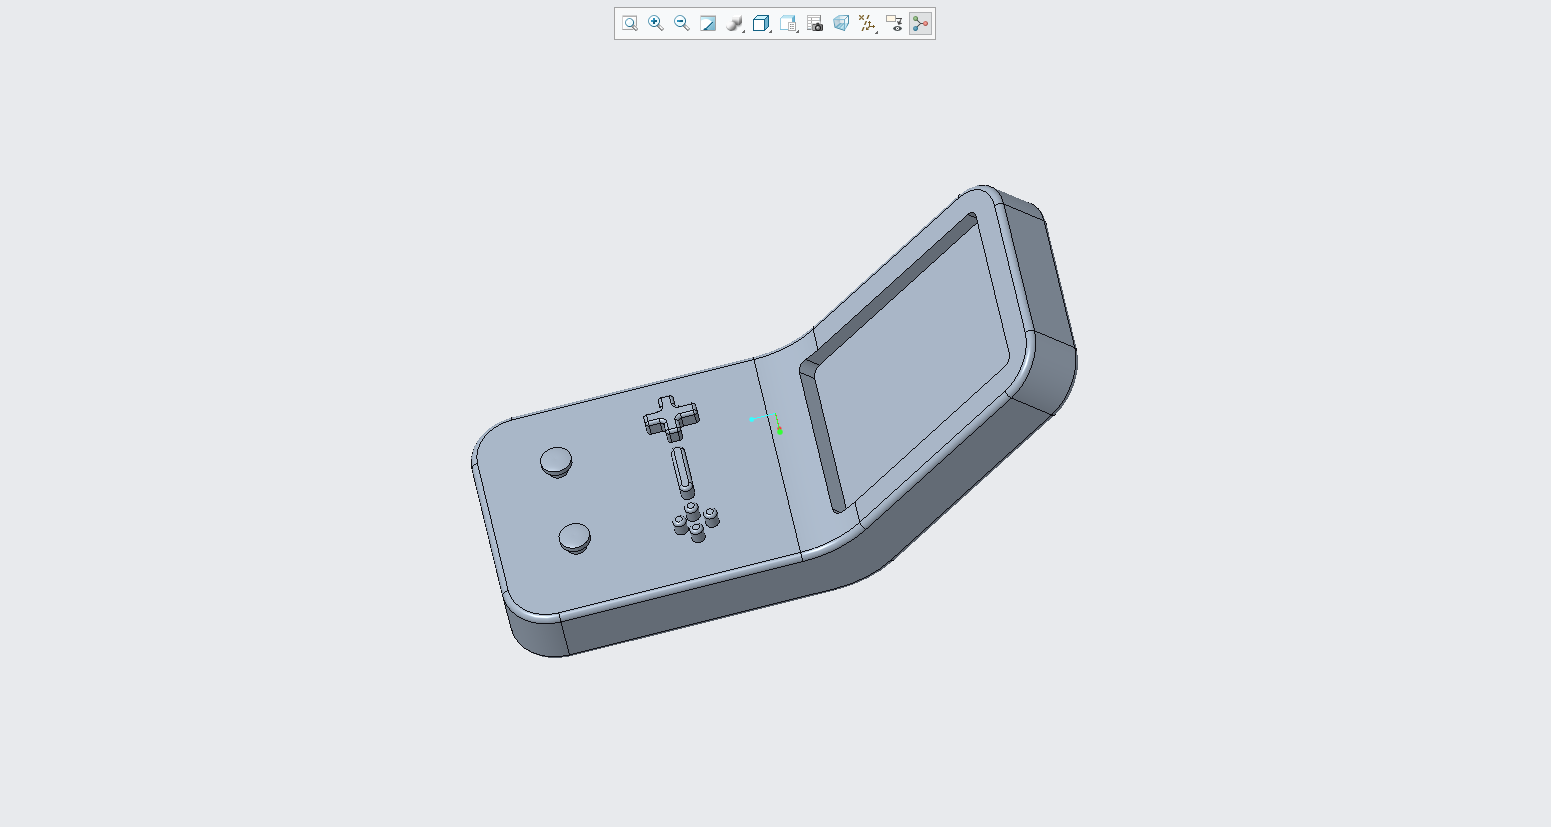The image size is (1551, 827).
Task: Click the Zoom In magnifier icon
Action: click(656, 23)
